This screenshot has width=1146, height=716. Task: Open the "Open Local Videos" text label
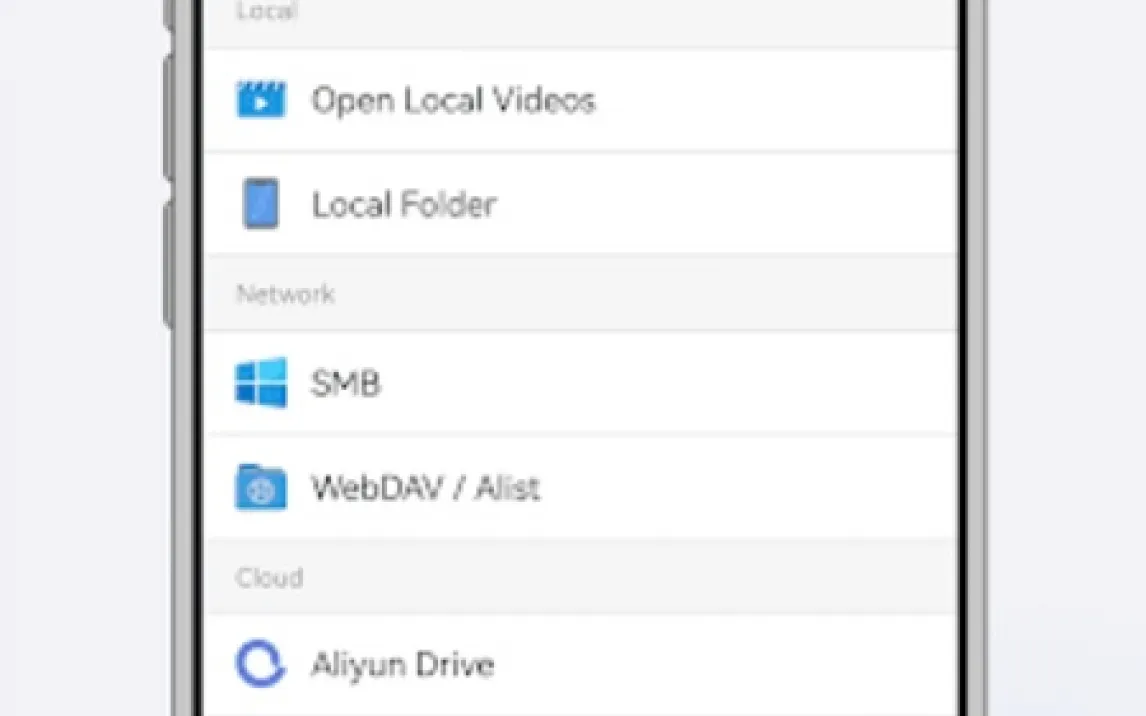pyautogui.click(x=453, y=100)
